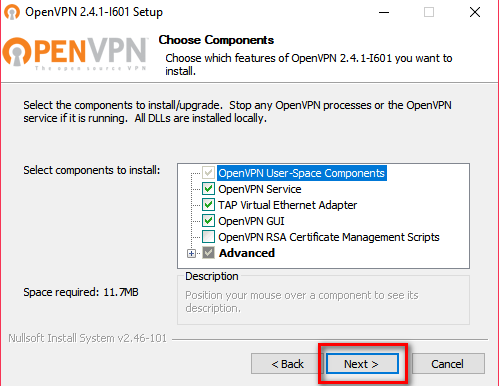Select OpenVPN User-Space Components row
Screen dimensions: 499x386
(302, 173)
